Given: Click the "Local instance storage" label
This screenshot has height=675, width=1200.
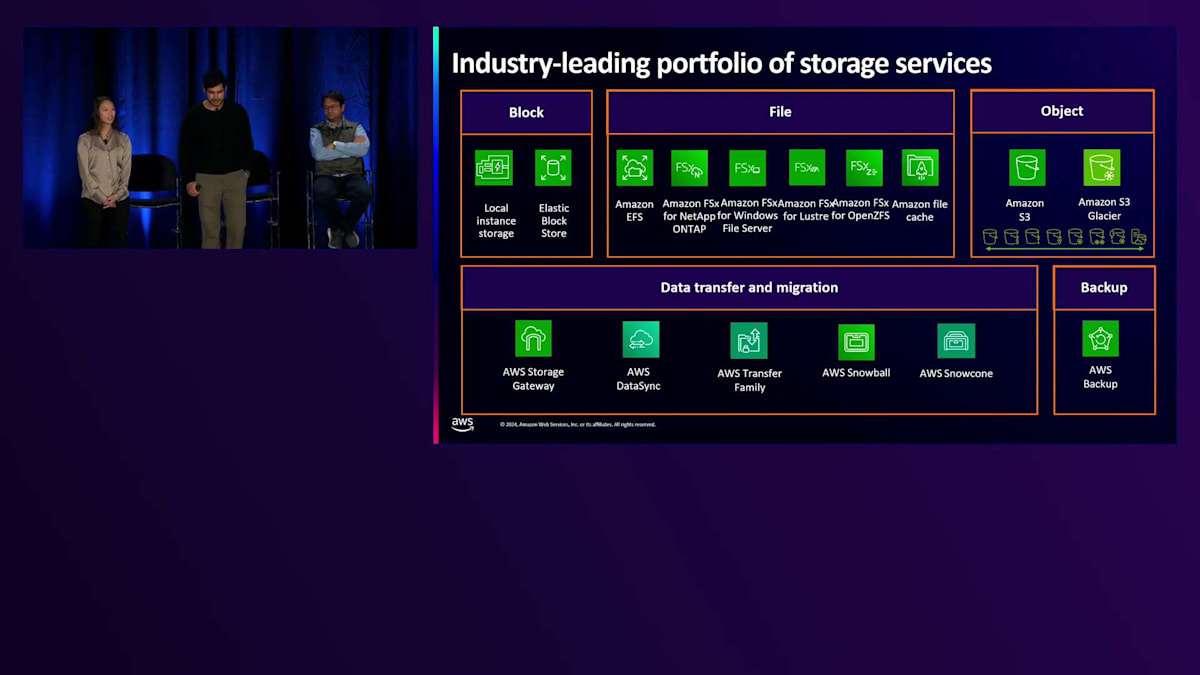Looking at the screenshot, I should point(496,221).
